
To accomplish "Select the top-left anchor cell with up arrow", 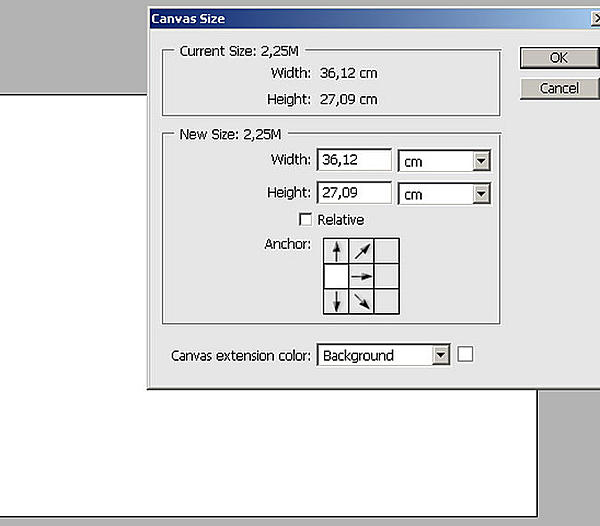I will pos(336,251).
